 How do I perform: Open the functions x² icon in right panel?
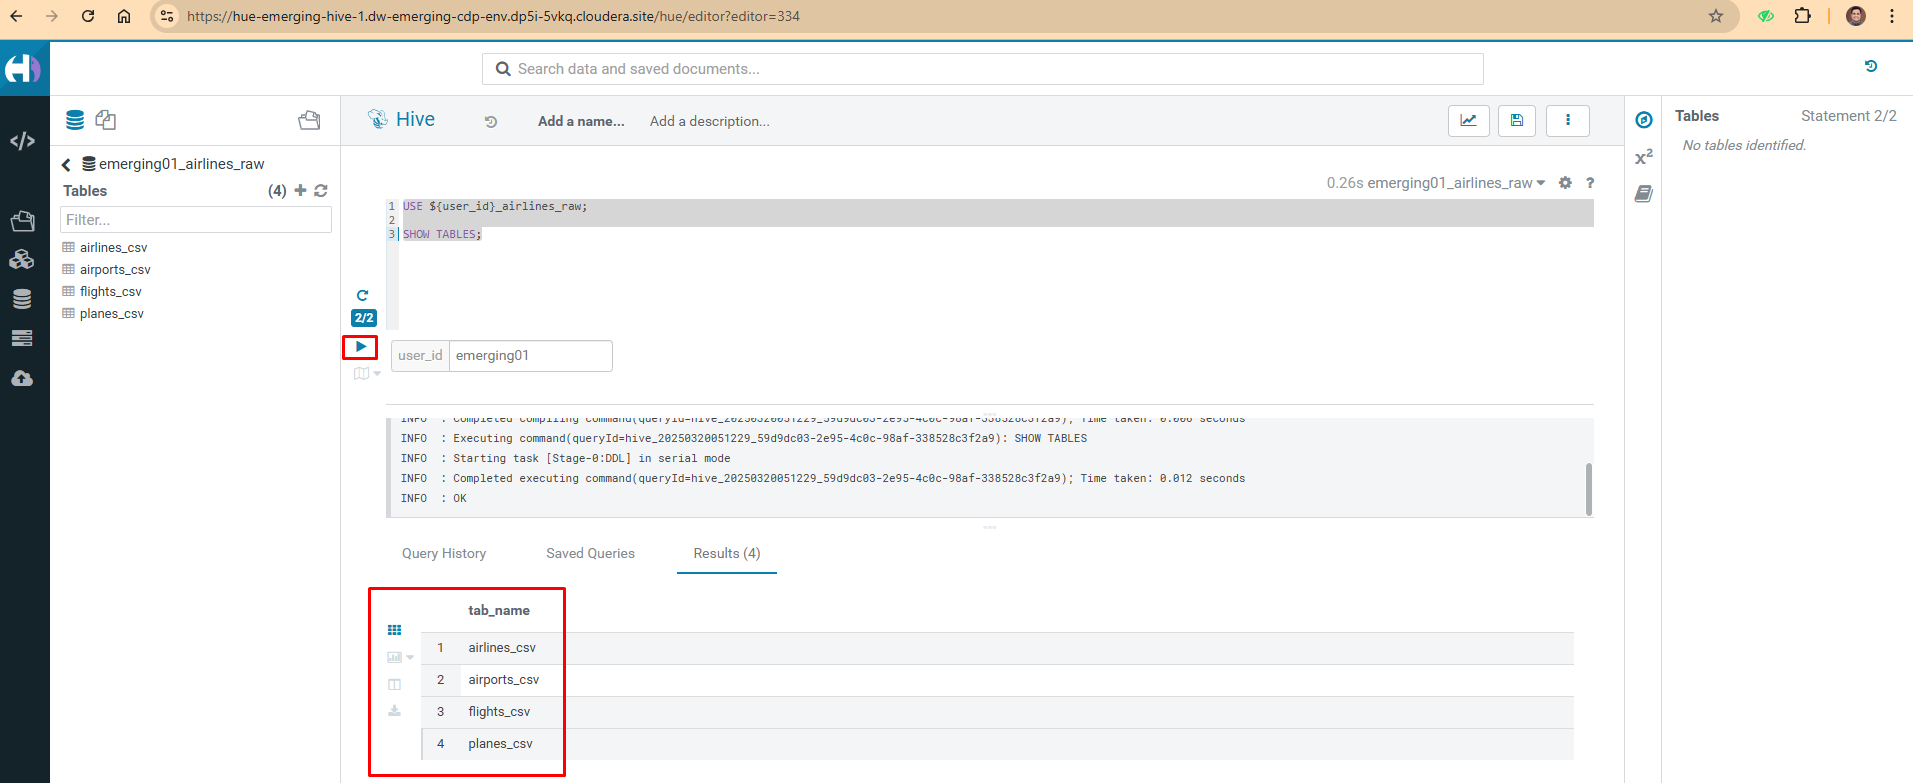(1643, 157)
